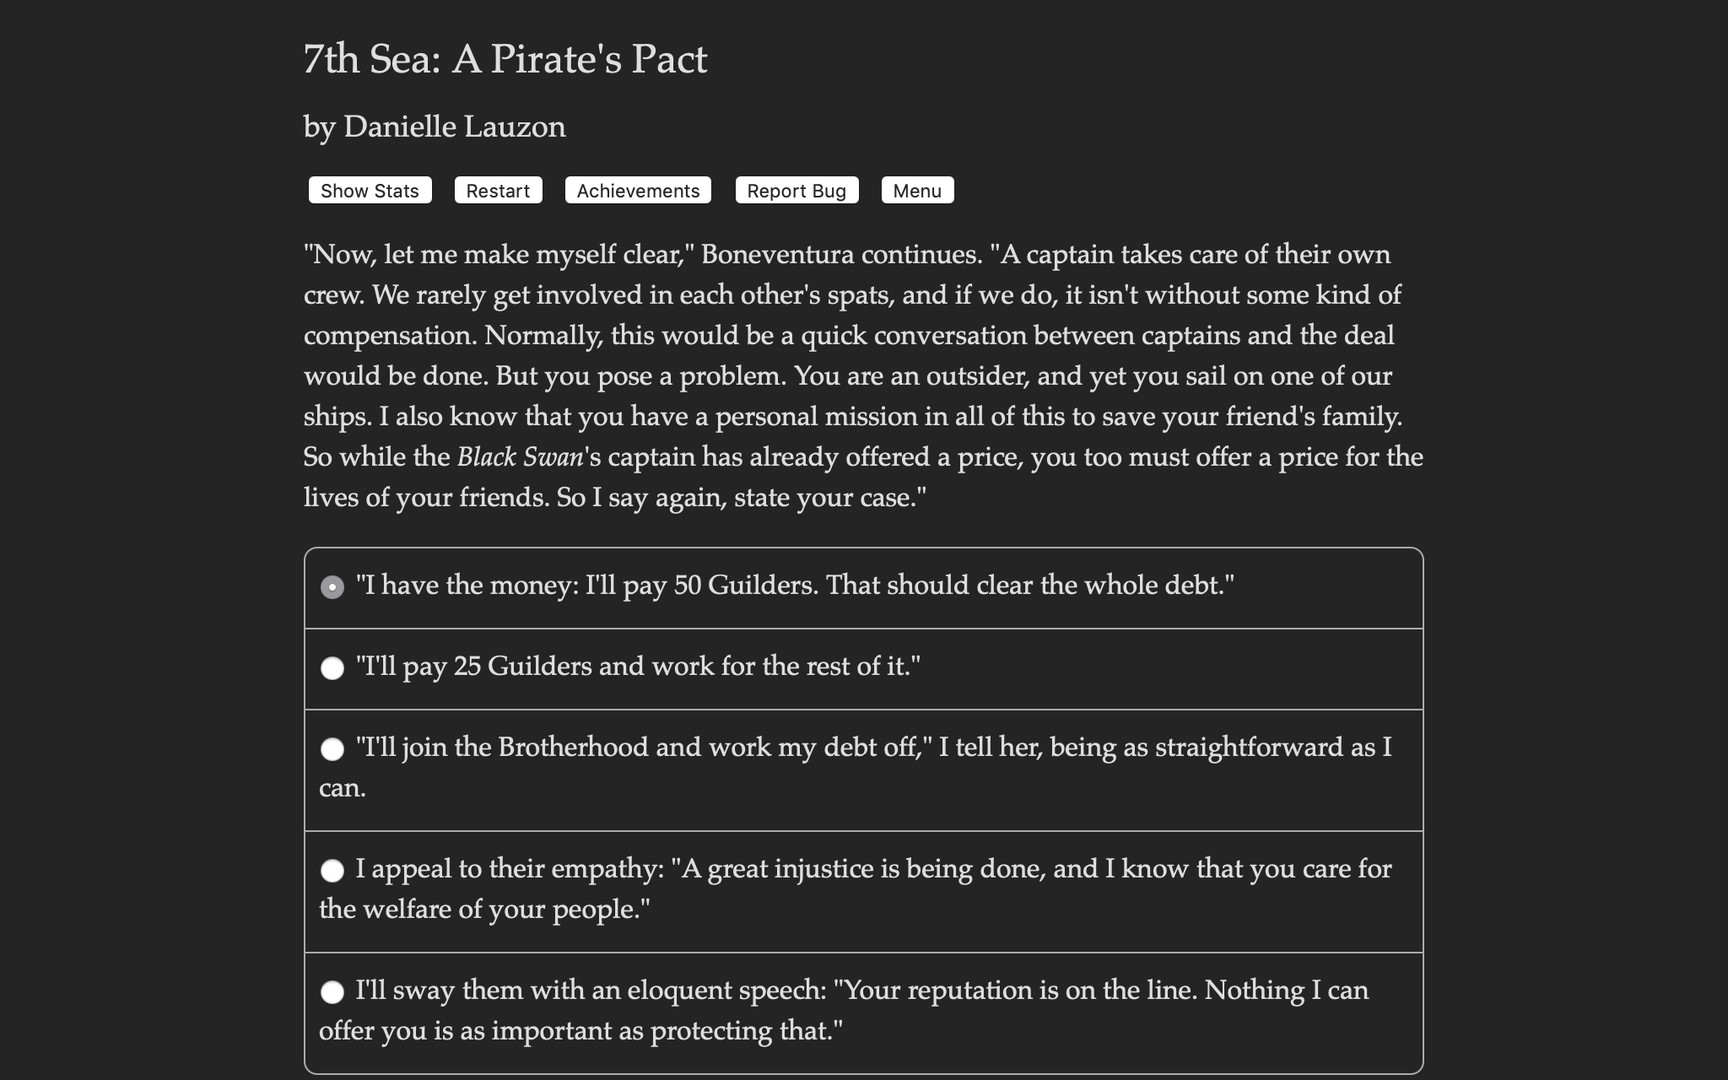This screenshot has height=1080, width=1728.
Task: Pick the option appealing to their empathy
Action: 332,870
